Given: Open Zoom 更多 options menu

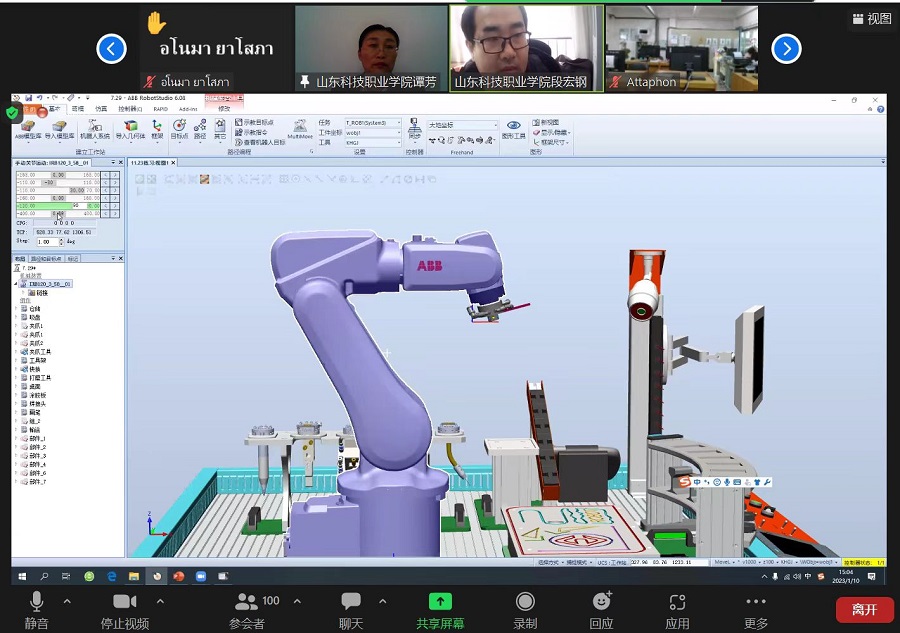Looking at the screenshot, I should (756, 611).
